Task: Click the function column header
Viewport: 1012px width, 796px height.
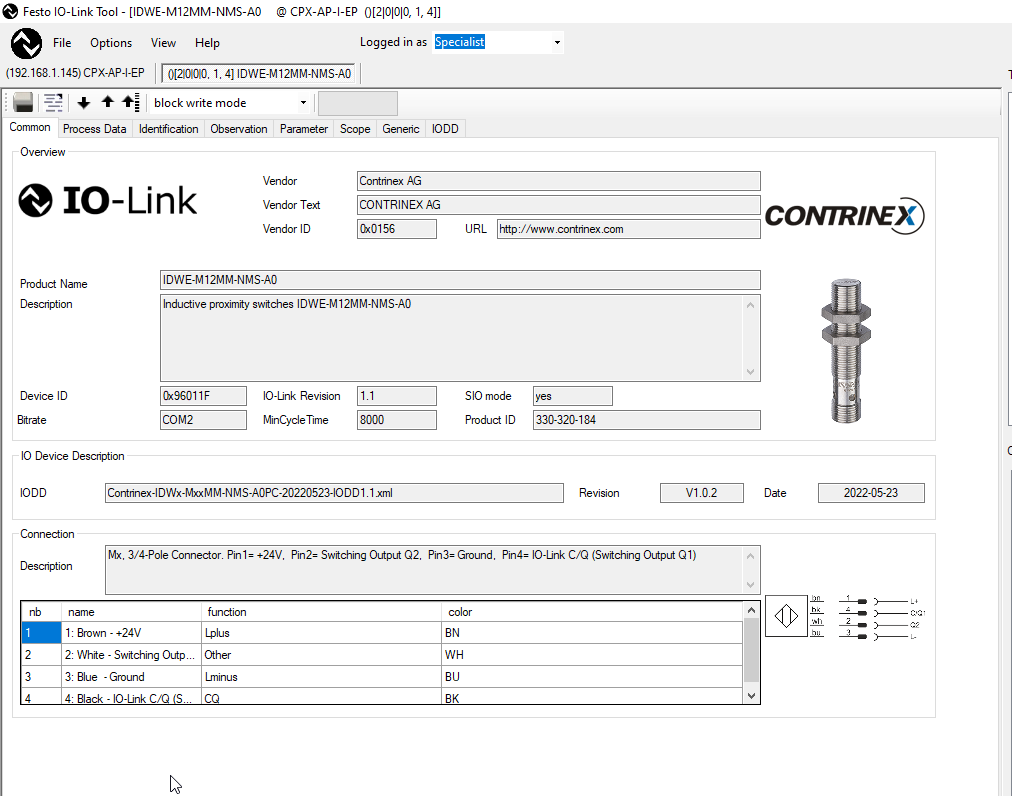Action: click(321, 611)
